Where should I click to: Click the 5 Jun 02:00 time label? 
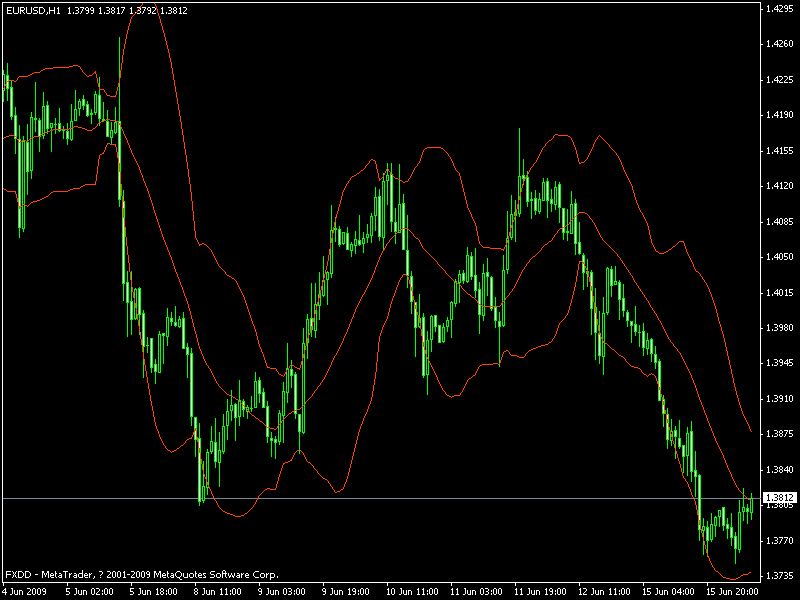[x=90, y=592]
